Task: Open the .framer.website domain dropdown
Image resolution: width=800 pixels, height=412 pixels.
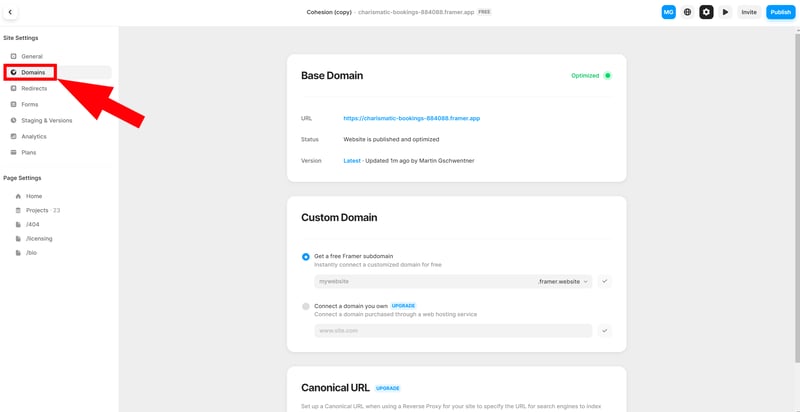Action: coord(563,281)
